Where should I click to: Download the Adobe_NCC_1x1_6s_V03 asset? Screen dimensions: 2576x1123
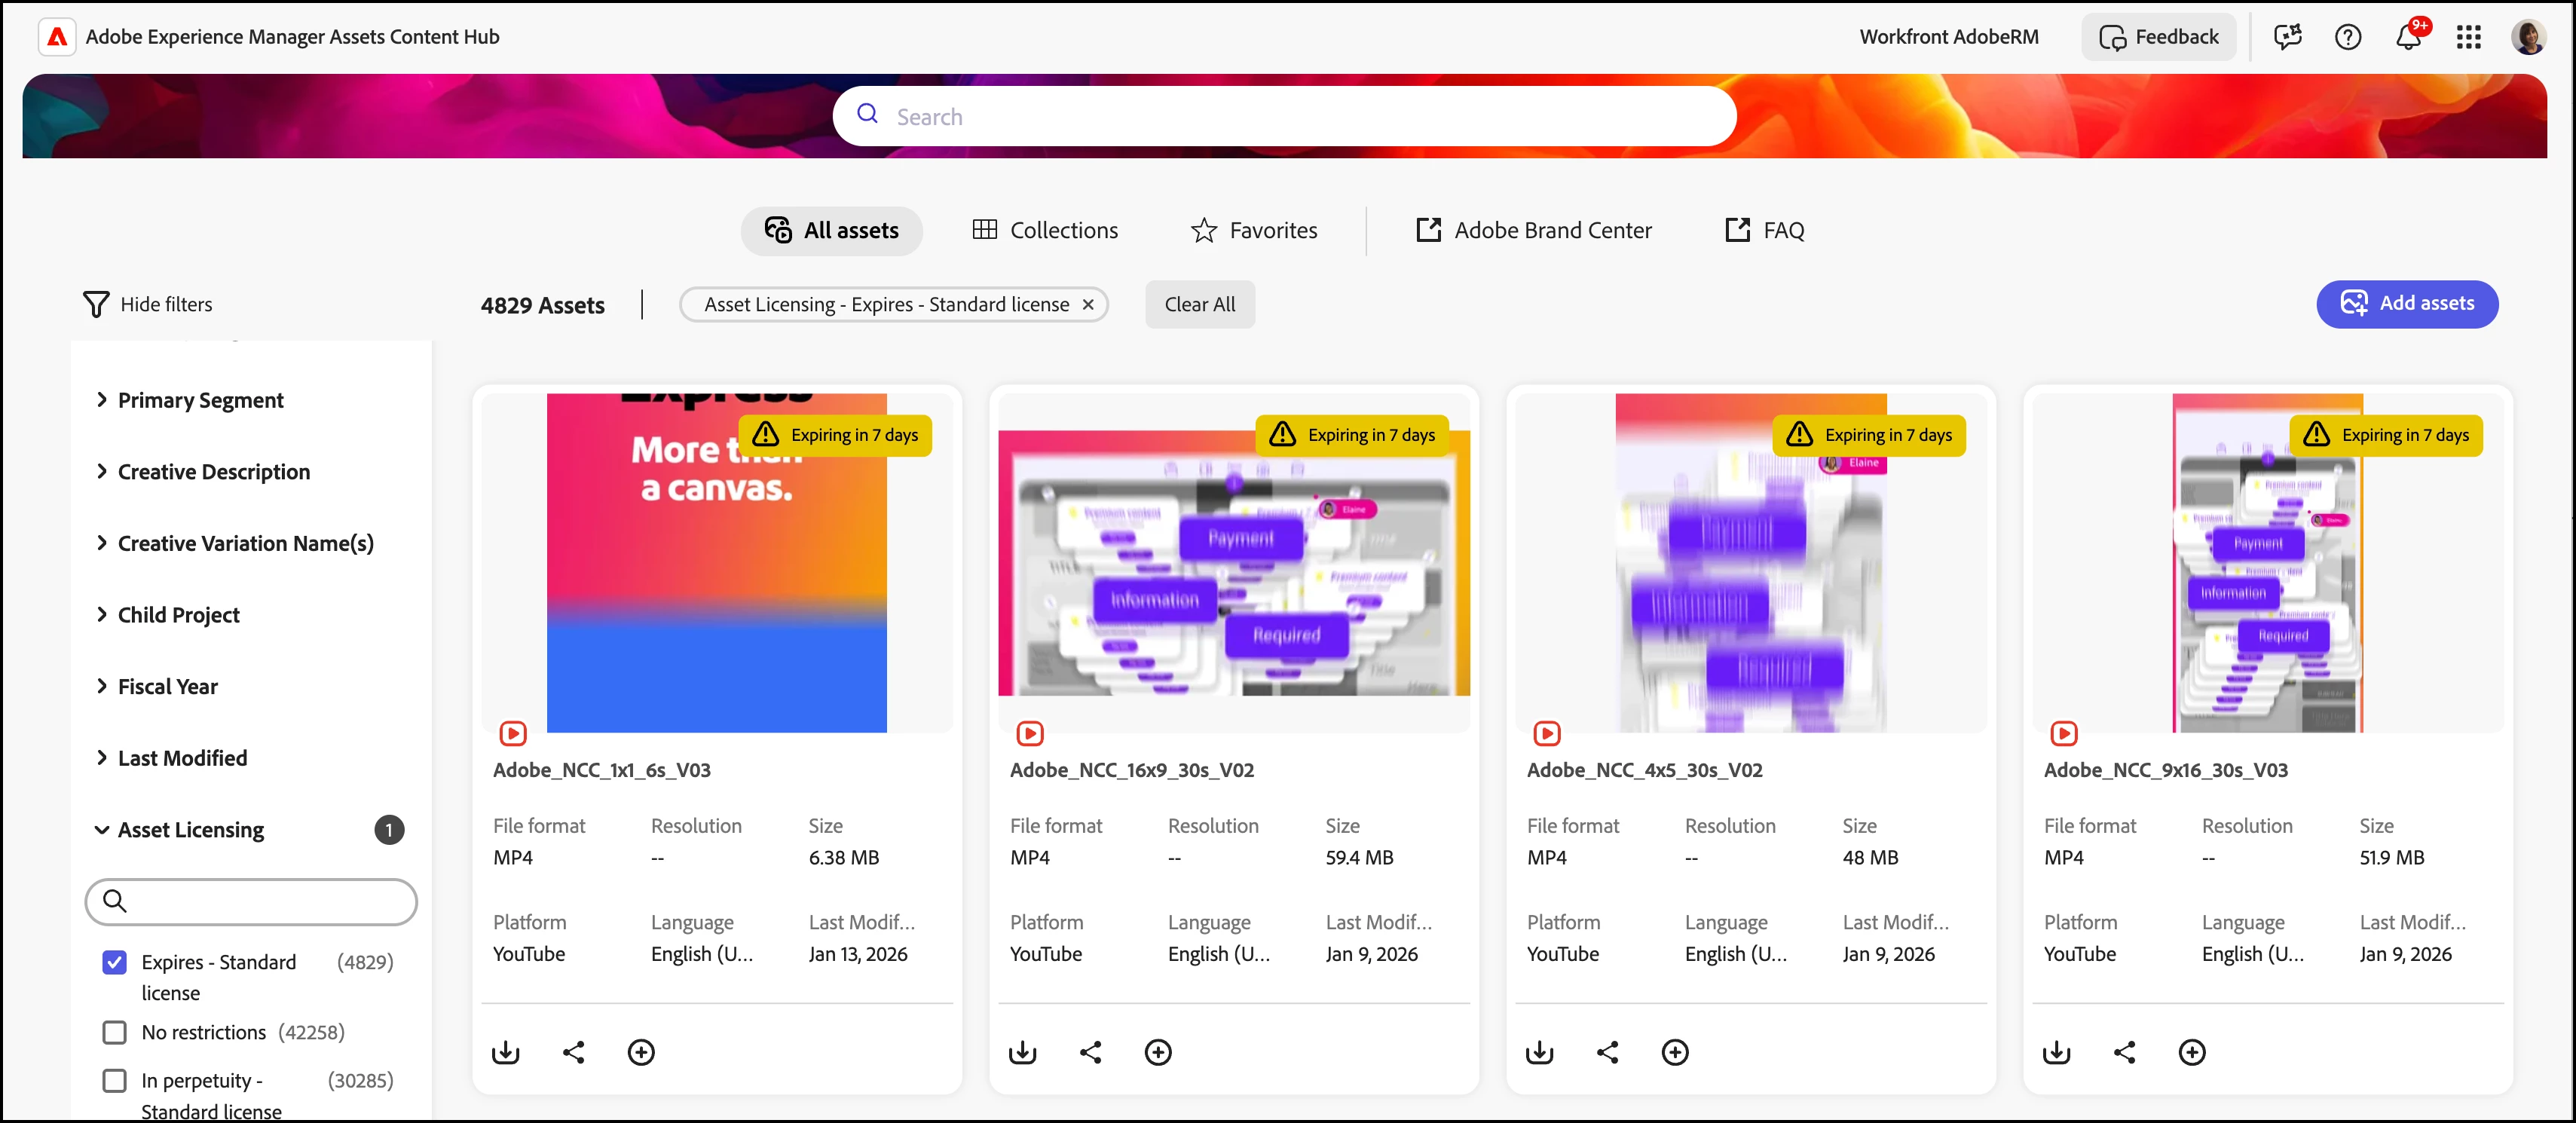pos(506,1052)
